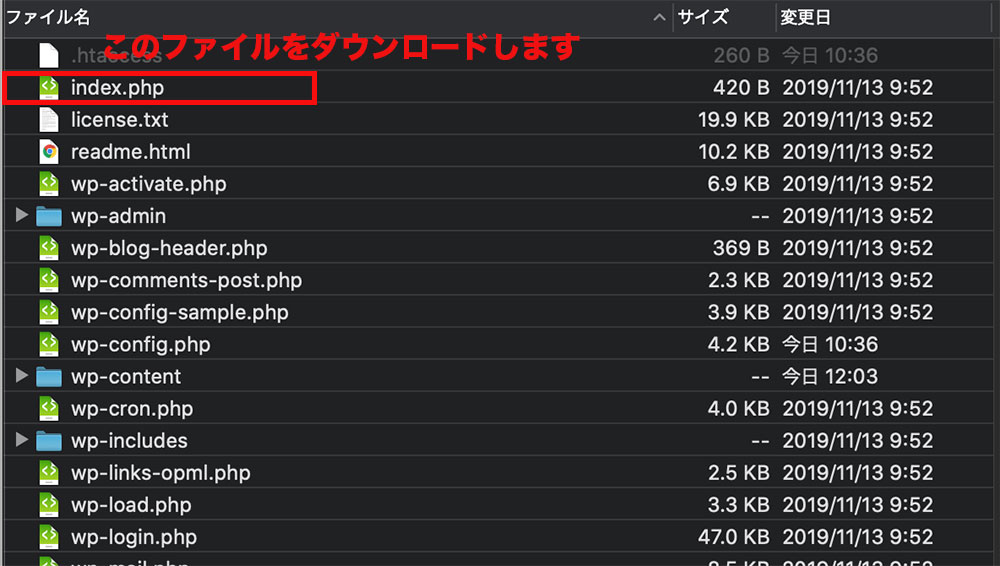Click the 4.0 KB size value
Viewport: 1000px width, 566px height.
coord(739,408)
